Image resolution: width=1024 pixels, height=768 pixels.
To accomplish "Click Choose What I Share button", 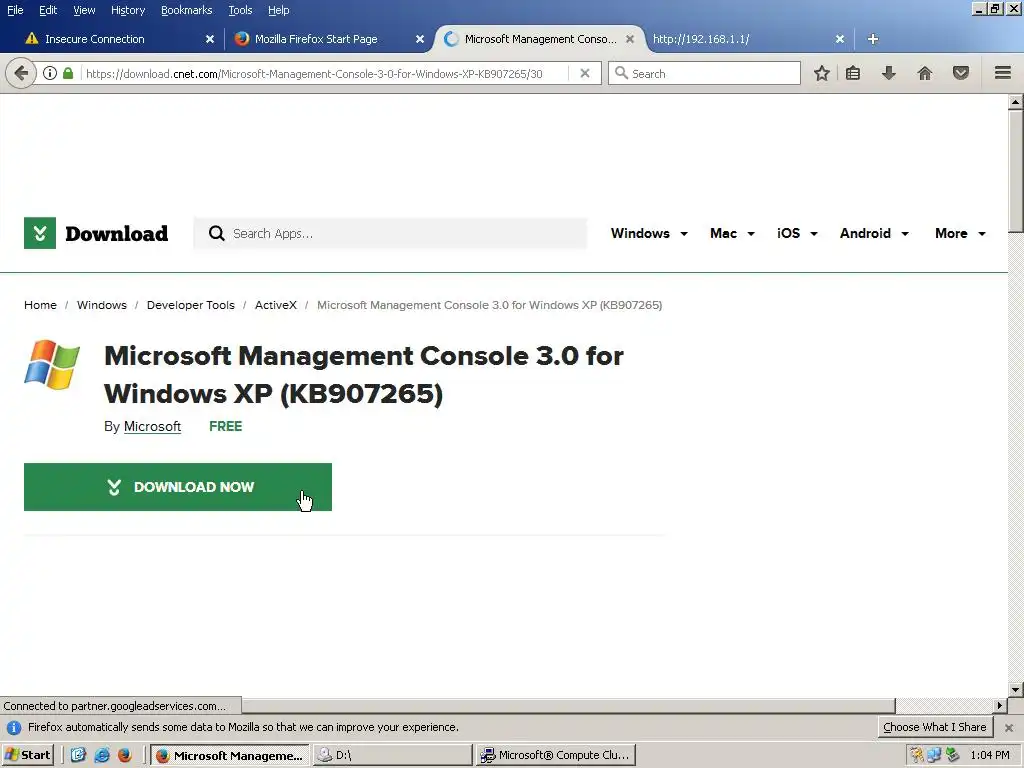I will pos(935,727).
